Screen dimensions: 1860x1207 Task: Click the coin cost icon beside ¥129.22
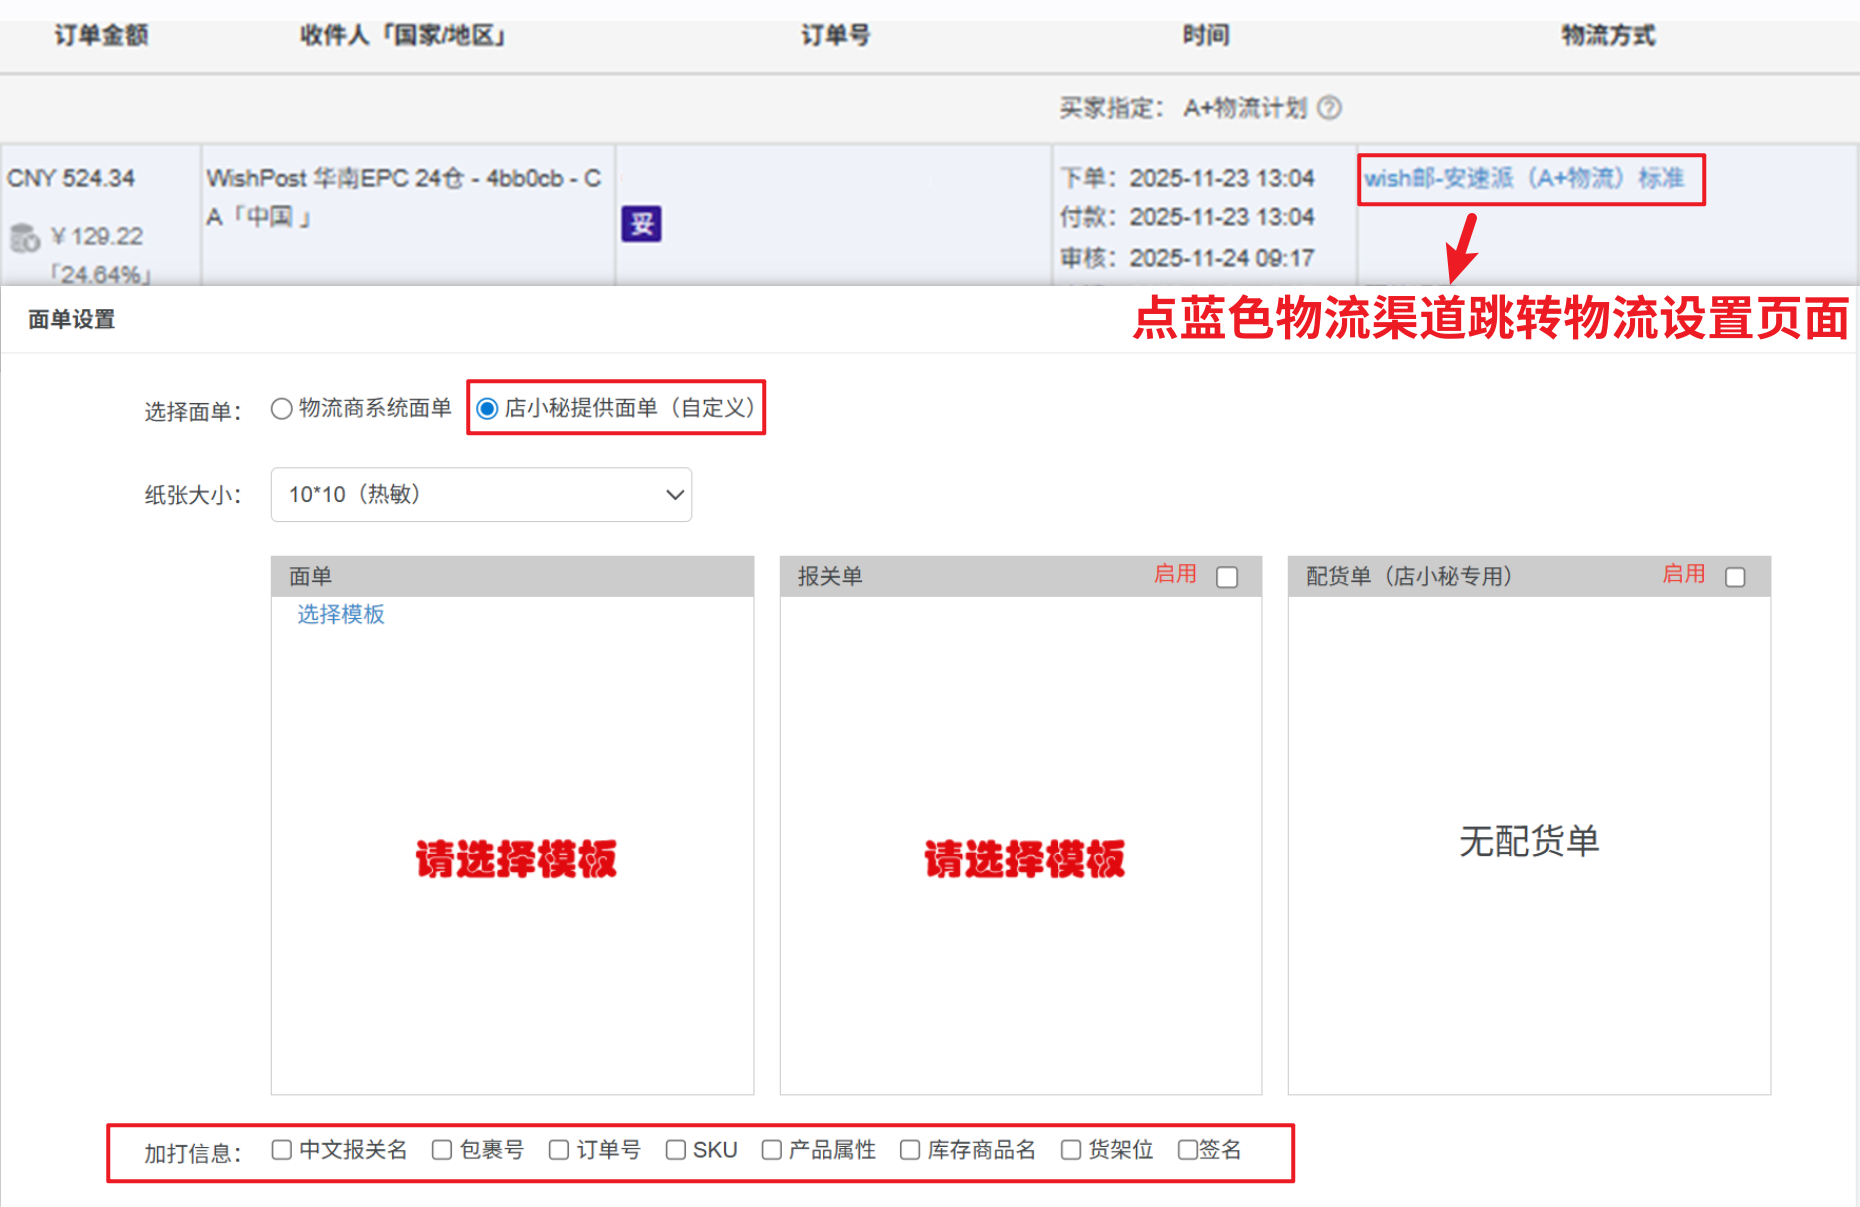24,238
